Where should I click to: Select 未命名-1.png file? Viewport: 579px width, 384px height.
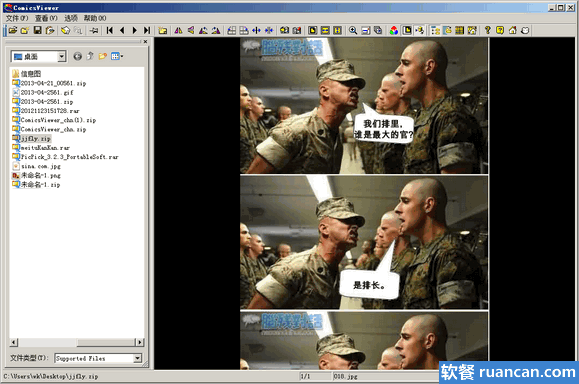(x=37, y=175)
